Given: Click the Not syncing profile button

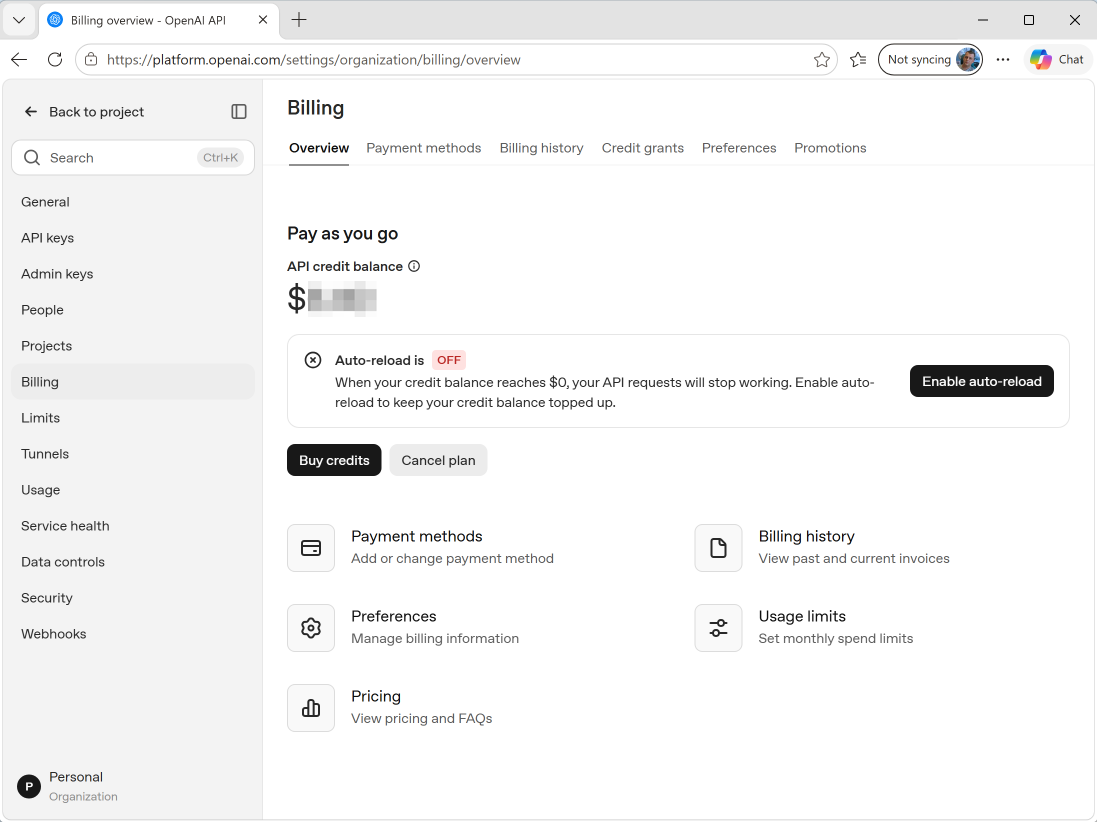Looking at the screenshot, I should 930,60.
